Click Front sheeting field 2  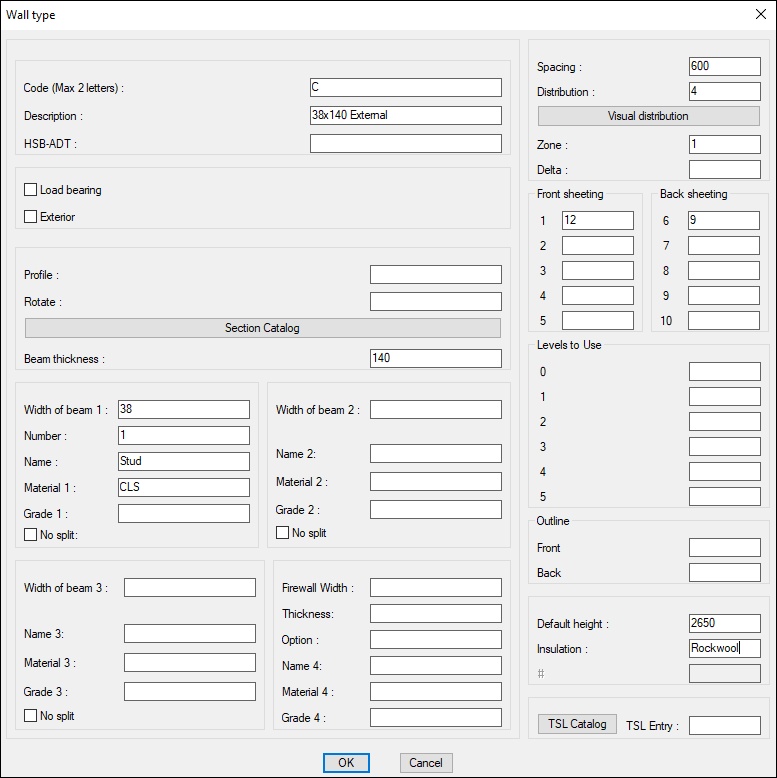597,245
